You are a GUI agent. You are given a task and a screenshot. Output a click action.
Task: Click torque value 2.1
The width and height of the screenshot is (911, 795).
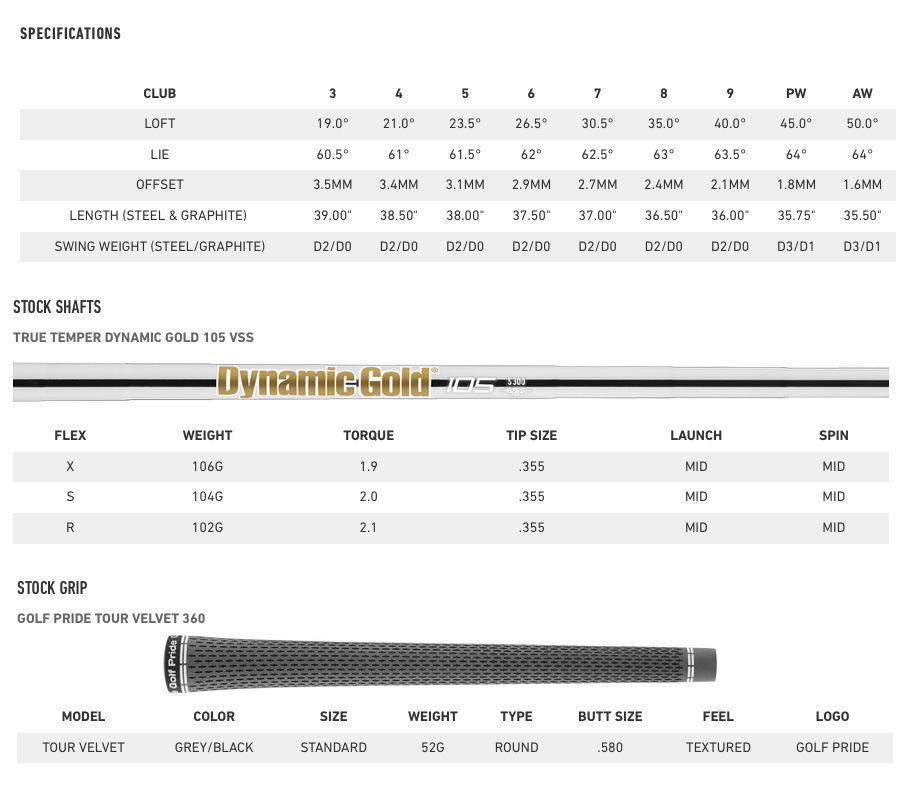click(x=368, y=528)
